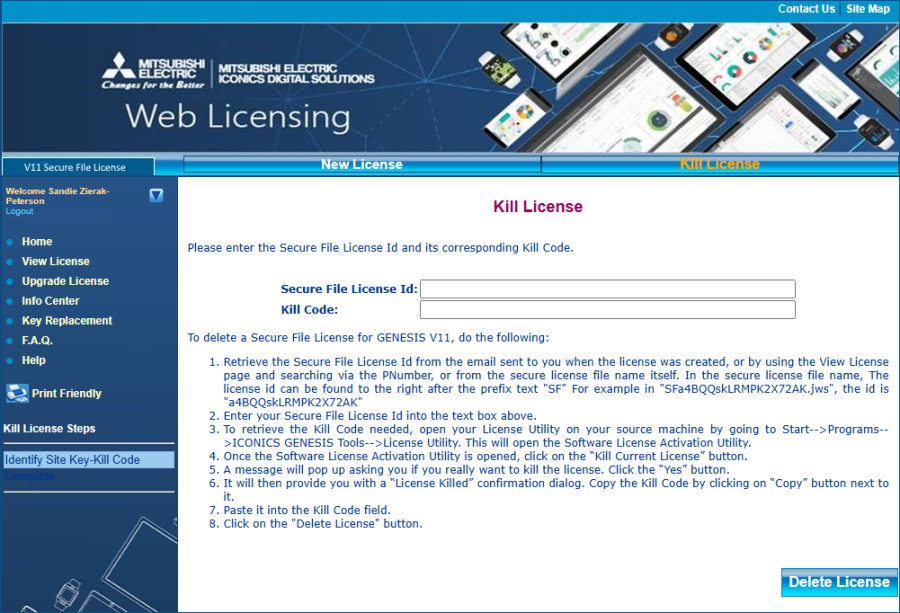
Task: Open Upgrade License page
Action: pyautogui.click(x=65, y=281)
